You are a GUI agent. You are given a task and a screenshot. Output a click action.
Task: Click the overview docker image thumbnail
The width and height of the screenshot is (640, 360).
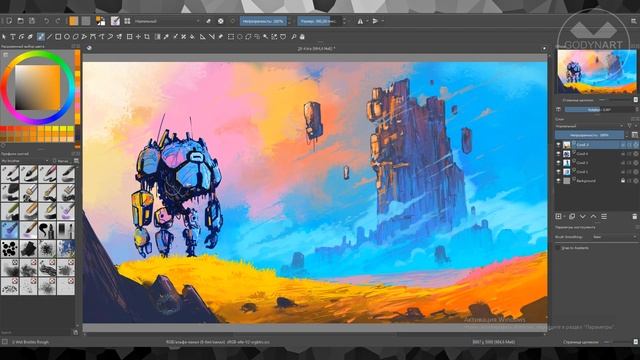[x=596, y=71]
